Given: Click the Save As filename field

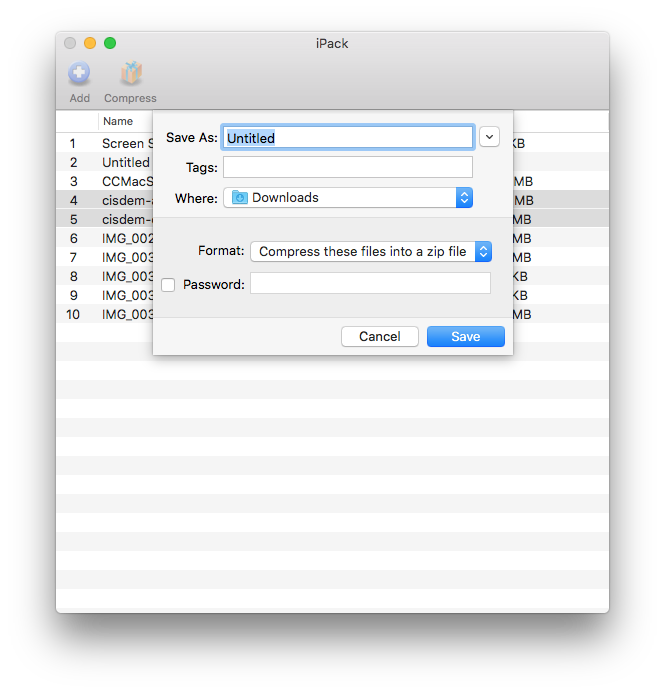Looking at the screenshot, I should (347, 138).
